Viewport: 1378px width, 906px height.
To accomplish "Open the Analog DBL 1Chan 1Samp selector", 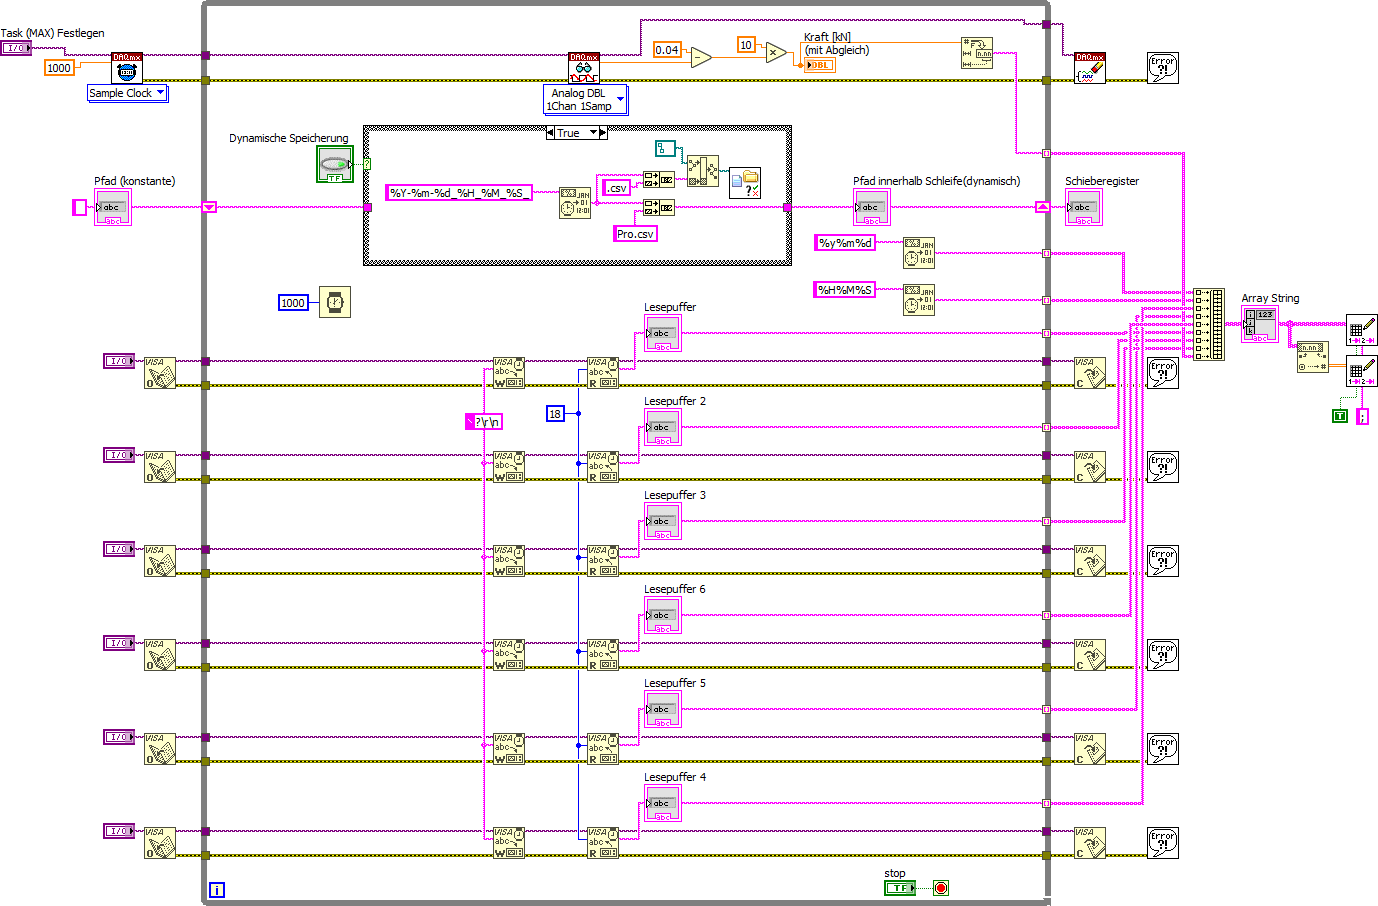I will [585, 99].
